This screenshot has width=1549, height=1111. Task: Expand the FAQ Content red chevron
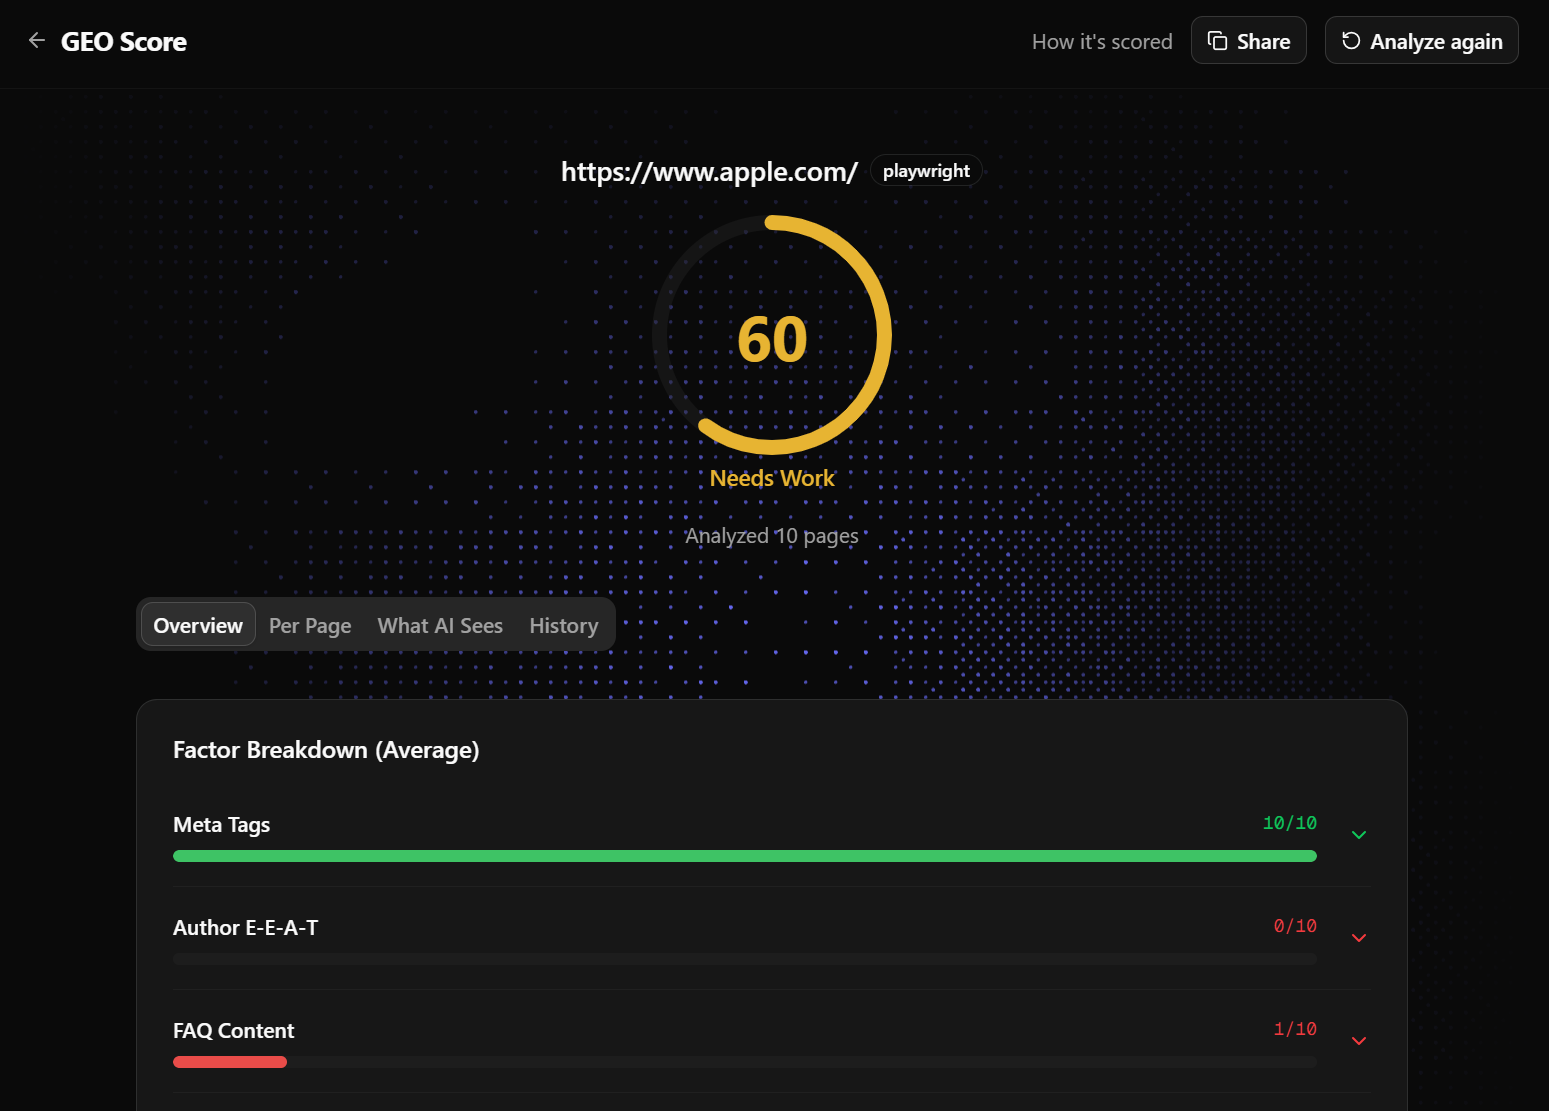coord(1358,1041)
